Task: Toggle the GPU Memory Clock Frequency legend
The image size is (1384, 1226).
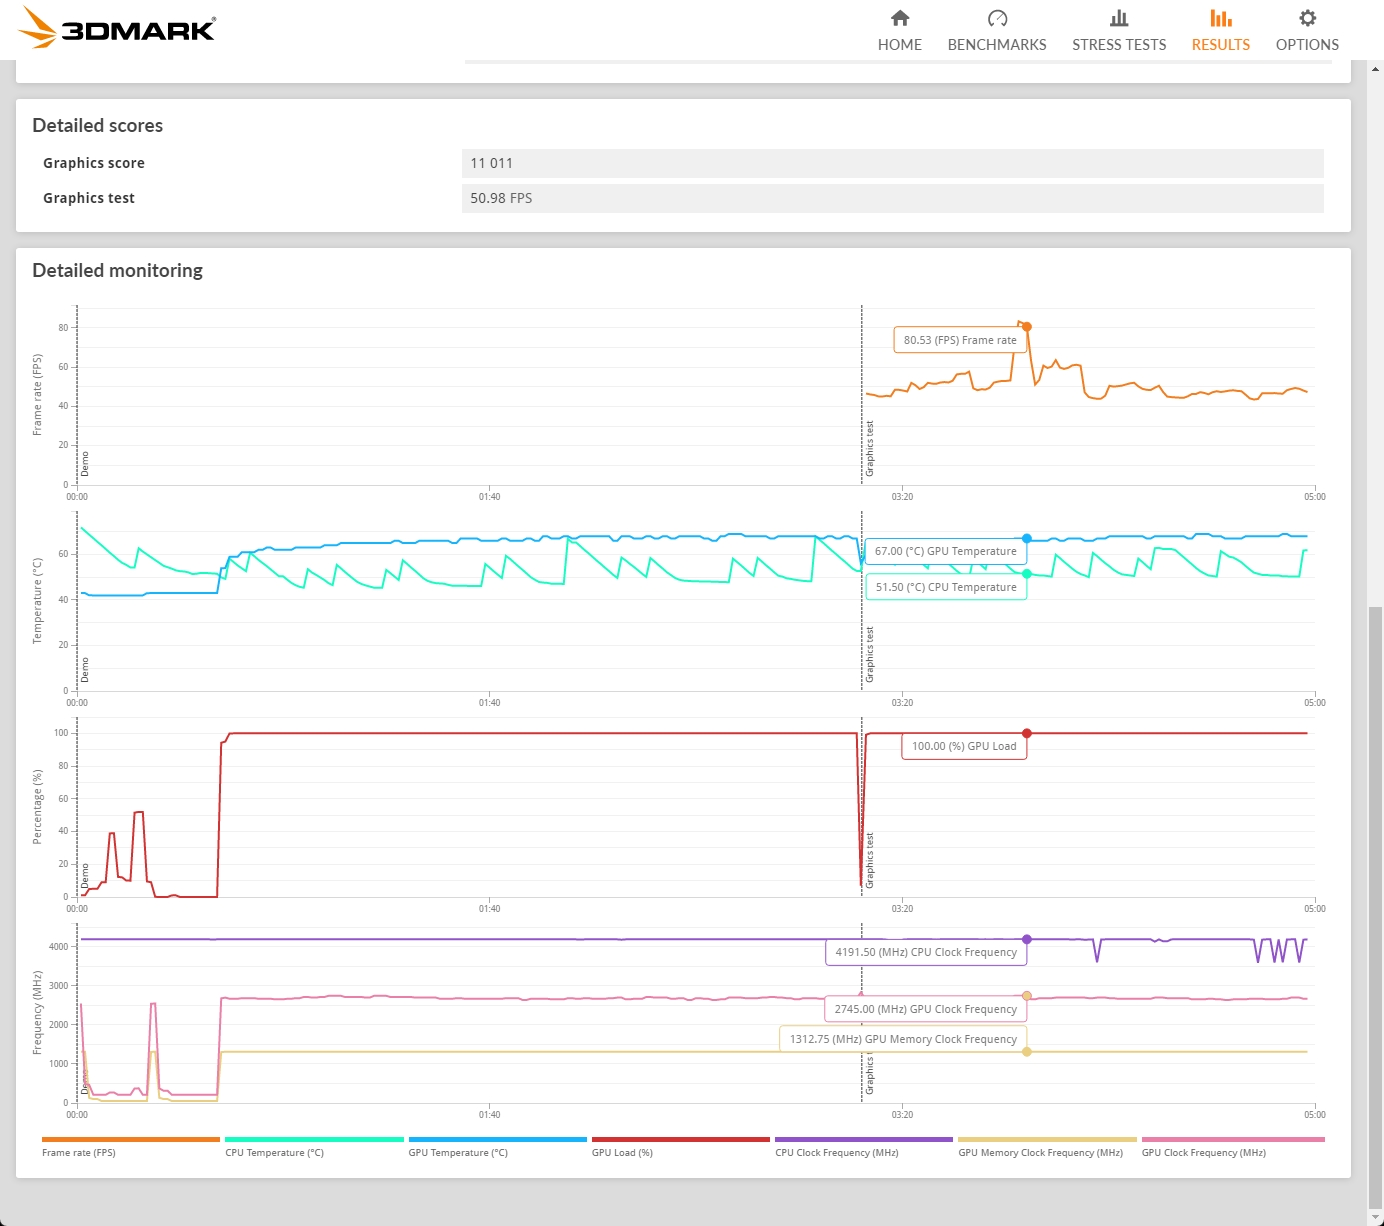Action: (1040, 1153)
